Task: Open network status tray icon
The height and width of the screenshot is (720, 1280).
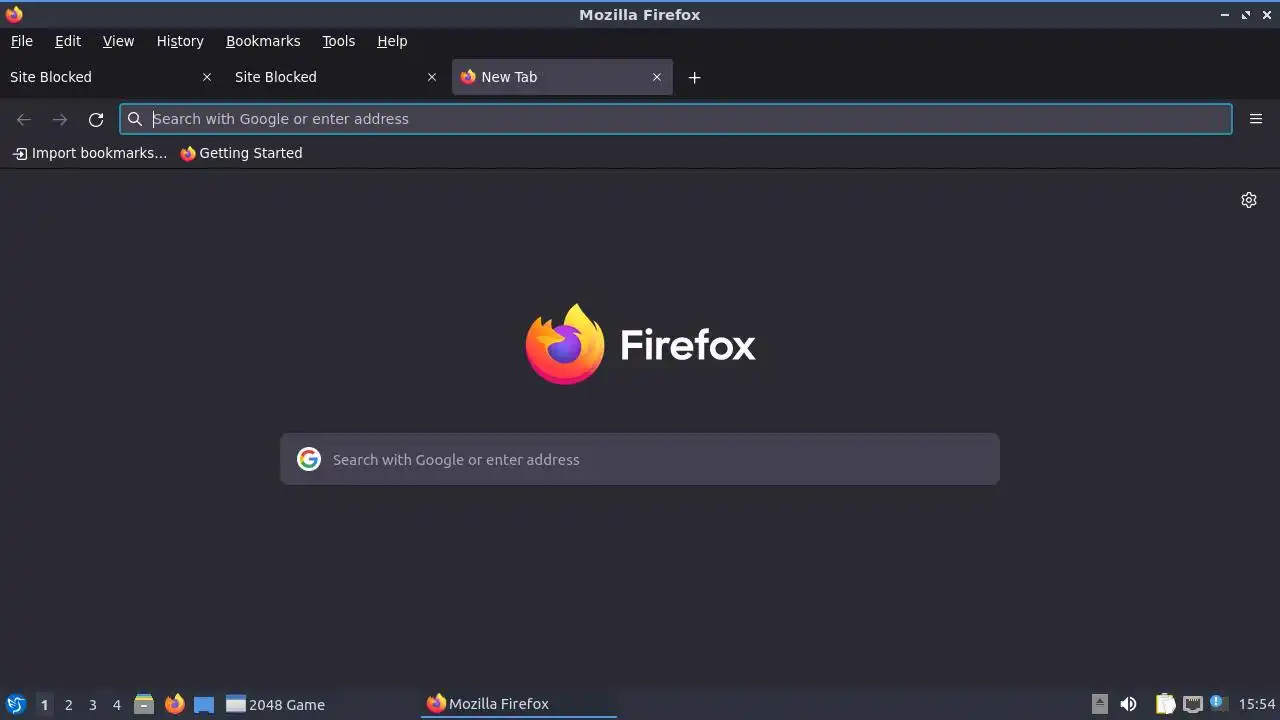Action: [x=1193, y=704]
